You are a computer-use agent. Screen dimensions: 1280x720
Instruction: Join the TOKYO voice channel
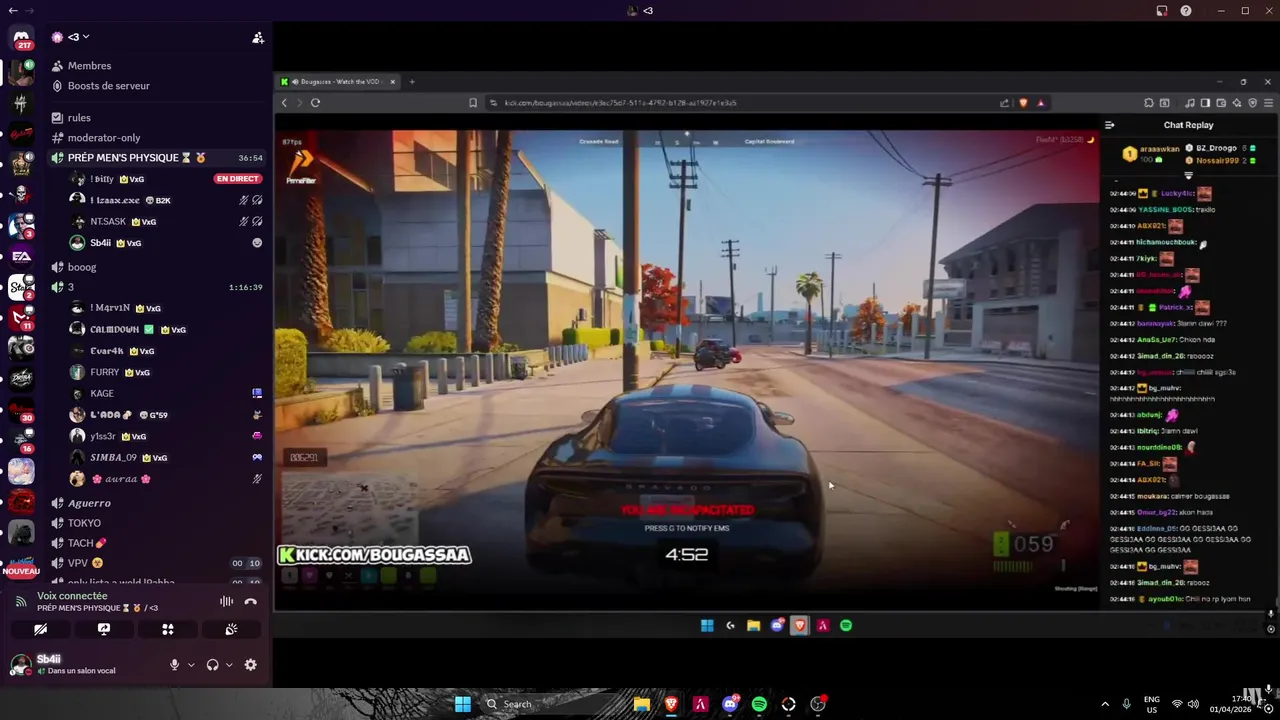[x=158, y=523]
